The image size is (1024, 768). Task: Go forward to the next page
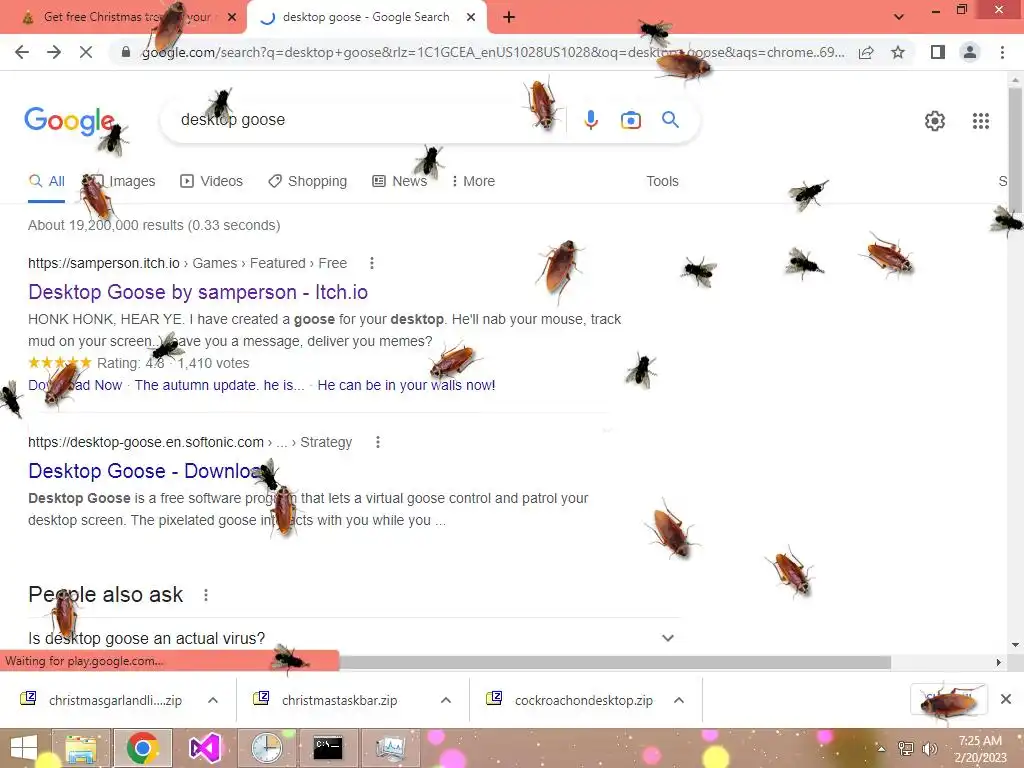pyautogui.click(x=54, y=52)
